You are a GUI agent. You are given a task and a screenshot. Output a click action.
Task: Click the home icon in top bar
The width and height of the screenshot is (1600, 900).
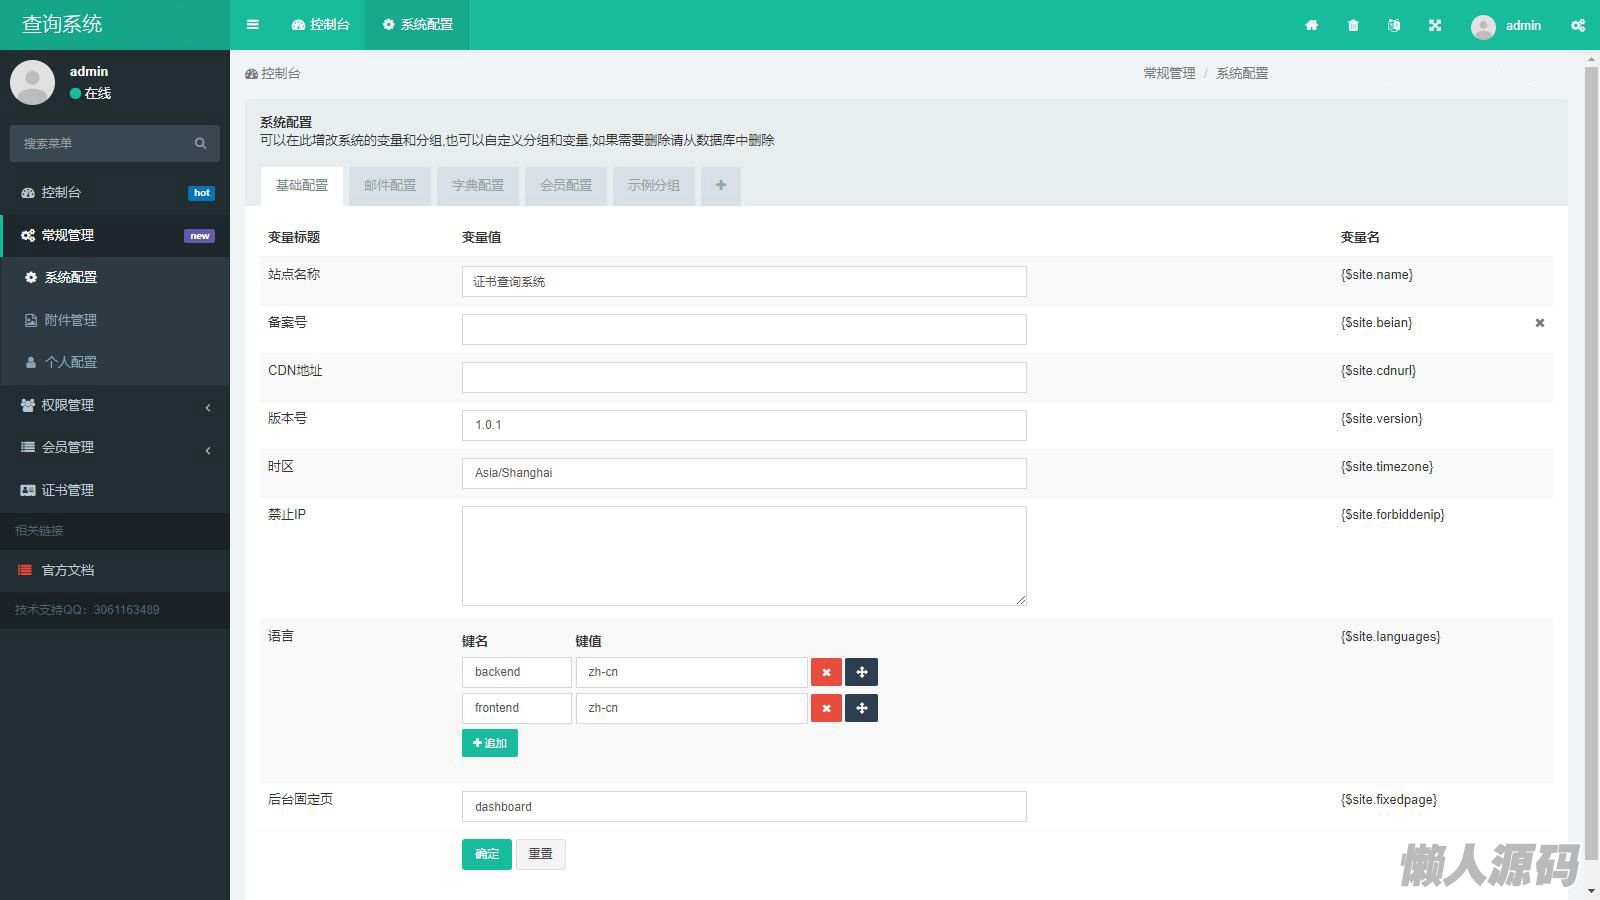click(1311, 25)
